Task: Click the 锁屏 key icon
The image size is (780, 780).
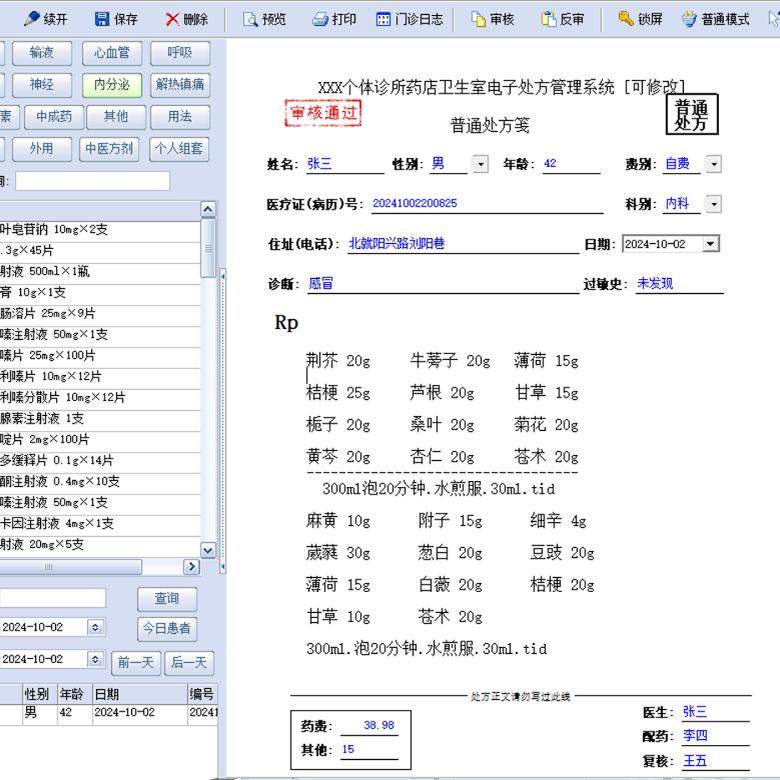Action: 625,19
